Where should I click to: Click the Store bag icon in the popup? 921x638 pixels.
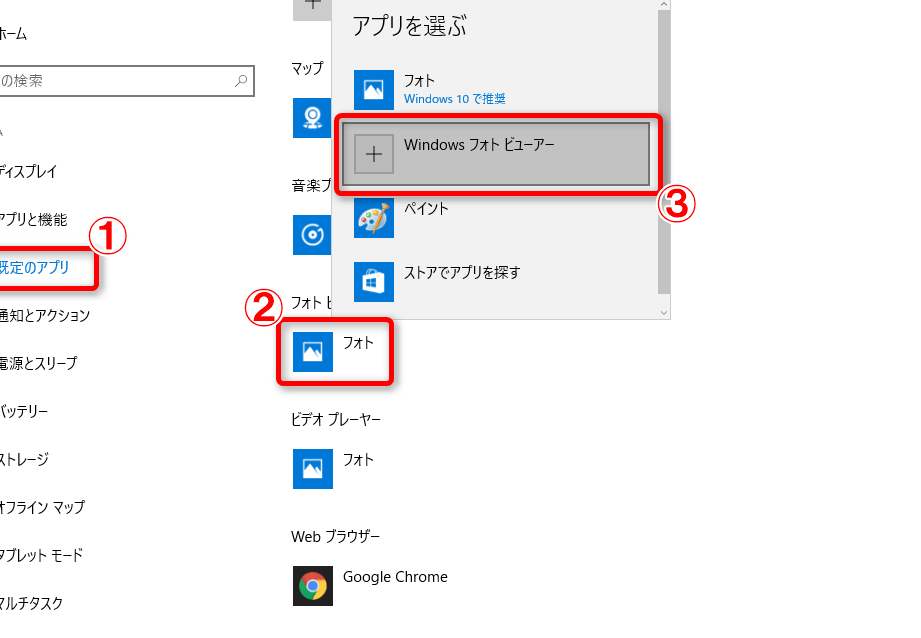(374, 281)
